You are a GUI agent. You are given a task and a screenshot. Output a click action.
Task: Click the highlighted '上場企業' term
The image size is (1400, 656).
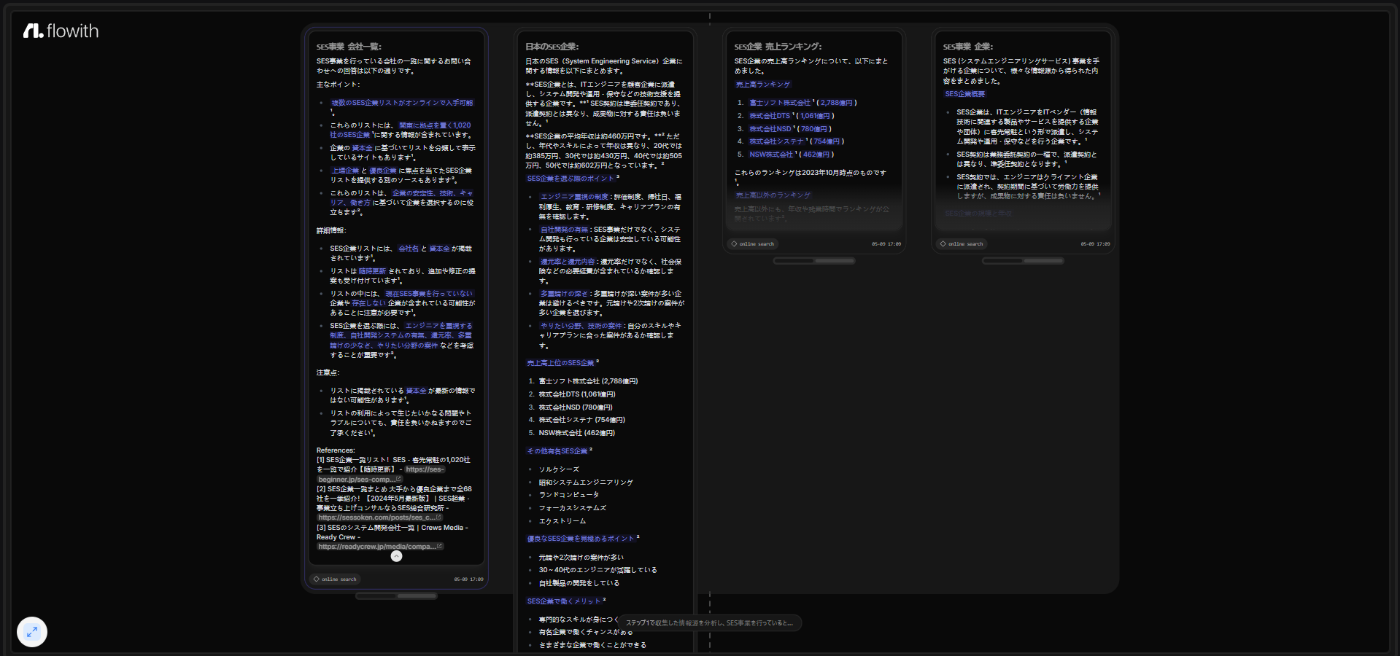pos(346,171)
